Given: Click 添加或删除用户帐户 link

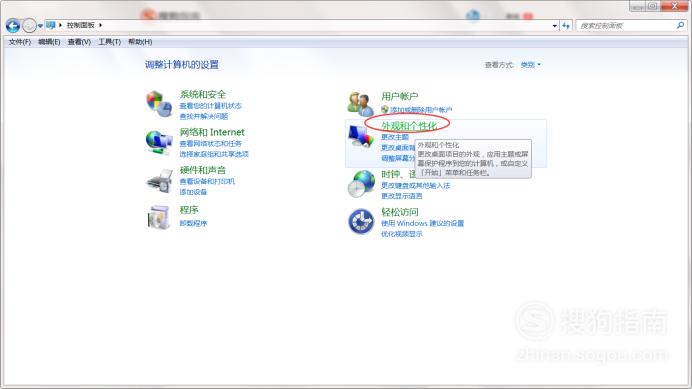Looking at the screenshot, I should 421,110.
